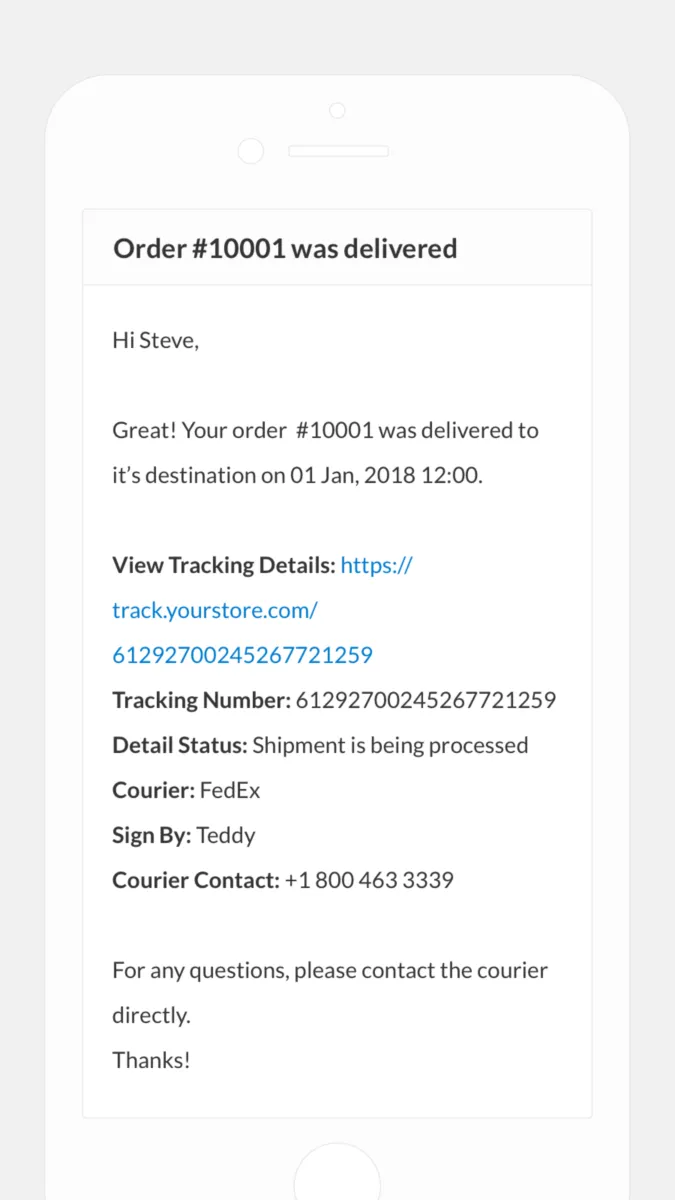The width and height of the screenshot is (675, 1200).
Task: Tap the proximity sensor circle beside speaker
Action: point(251,151)
